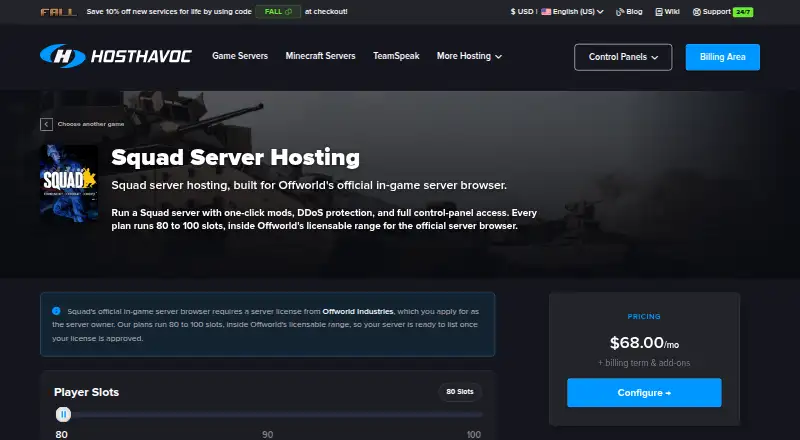800x440 pixels.
Task: Open the Offworld Industries link
Action: [x=358, y=311]
